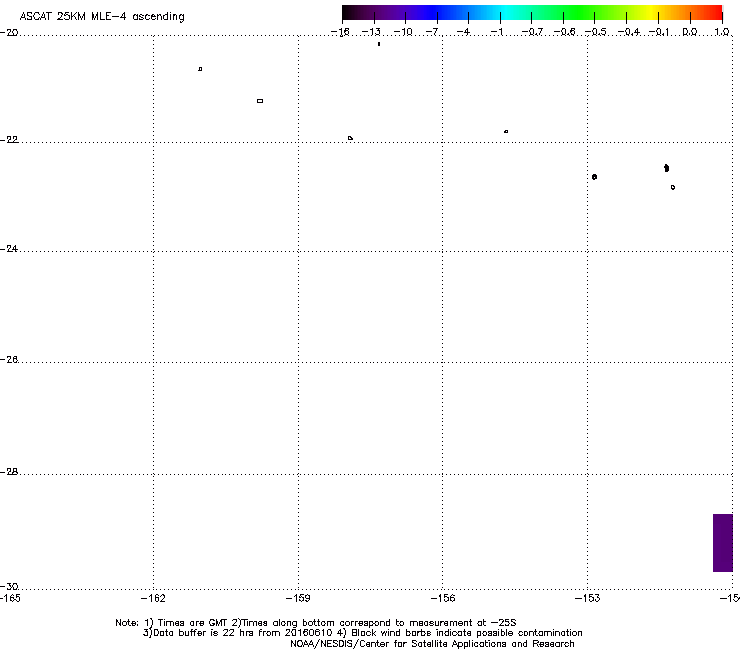Click the -20 latitude axis label

[x=9, y=33]
